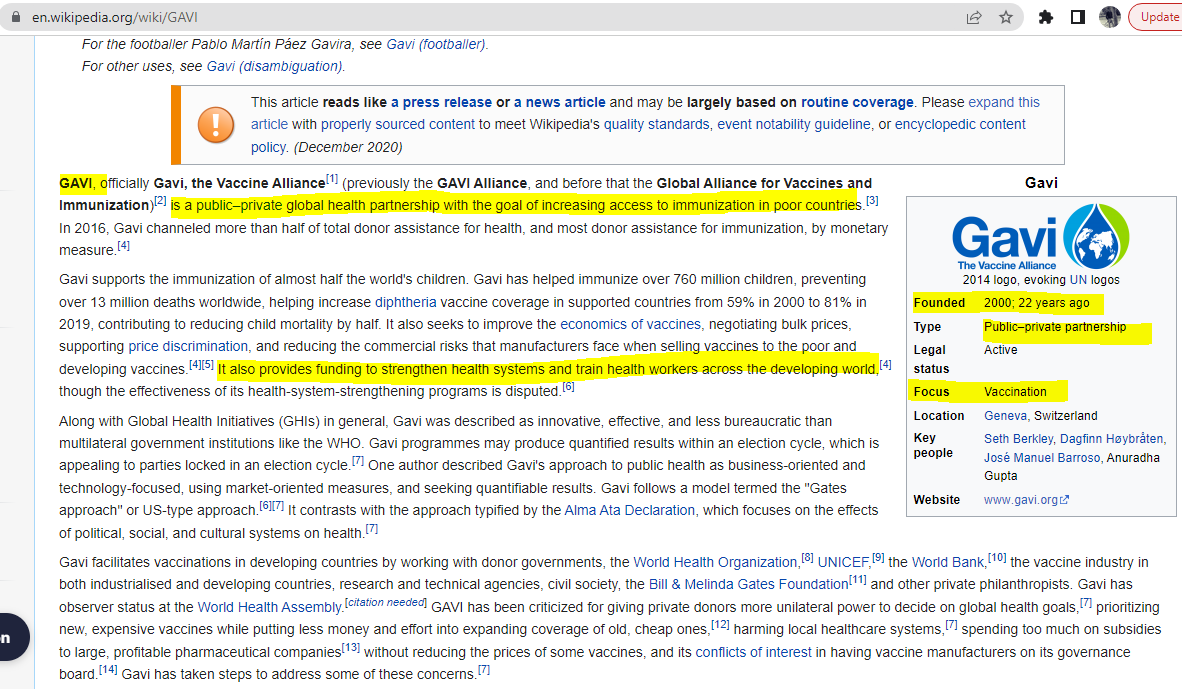Viewport: 1182px width, 689px height.
Task: Click 'Public–private partnership' type value
Action: [x=1055, y=326]
